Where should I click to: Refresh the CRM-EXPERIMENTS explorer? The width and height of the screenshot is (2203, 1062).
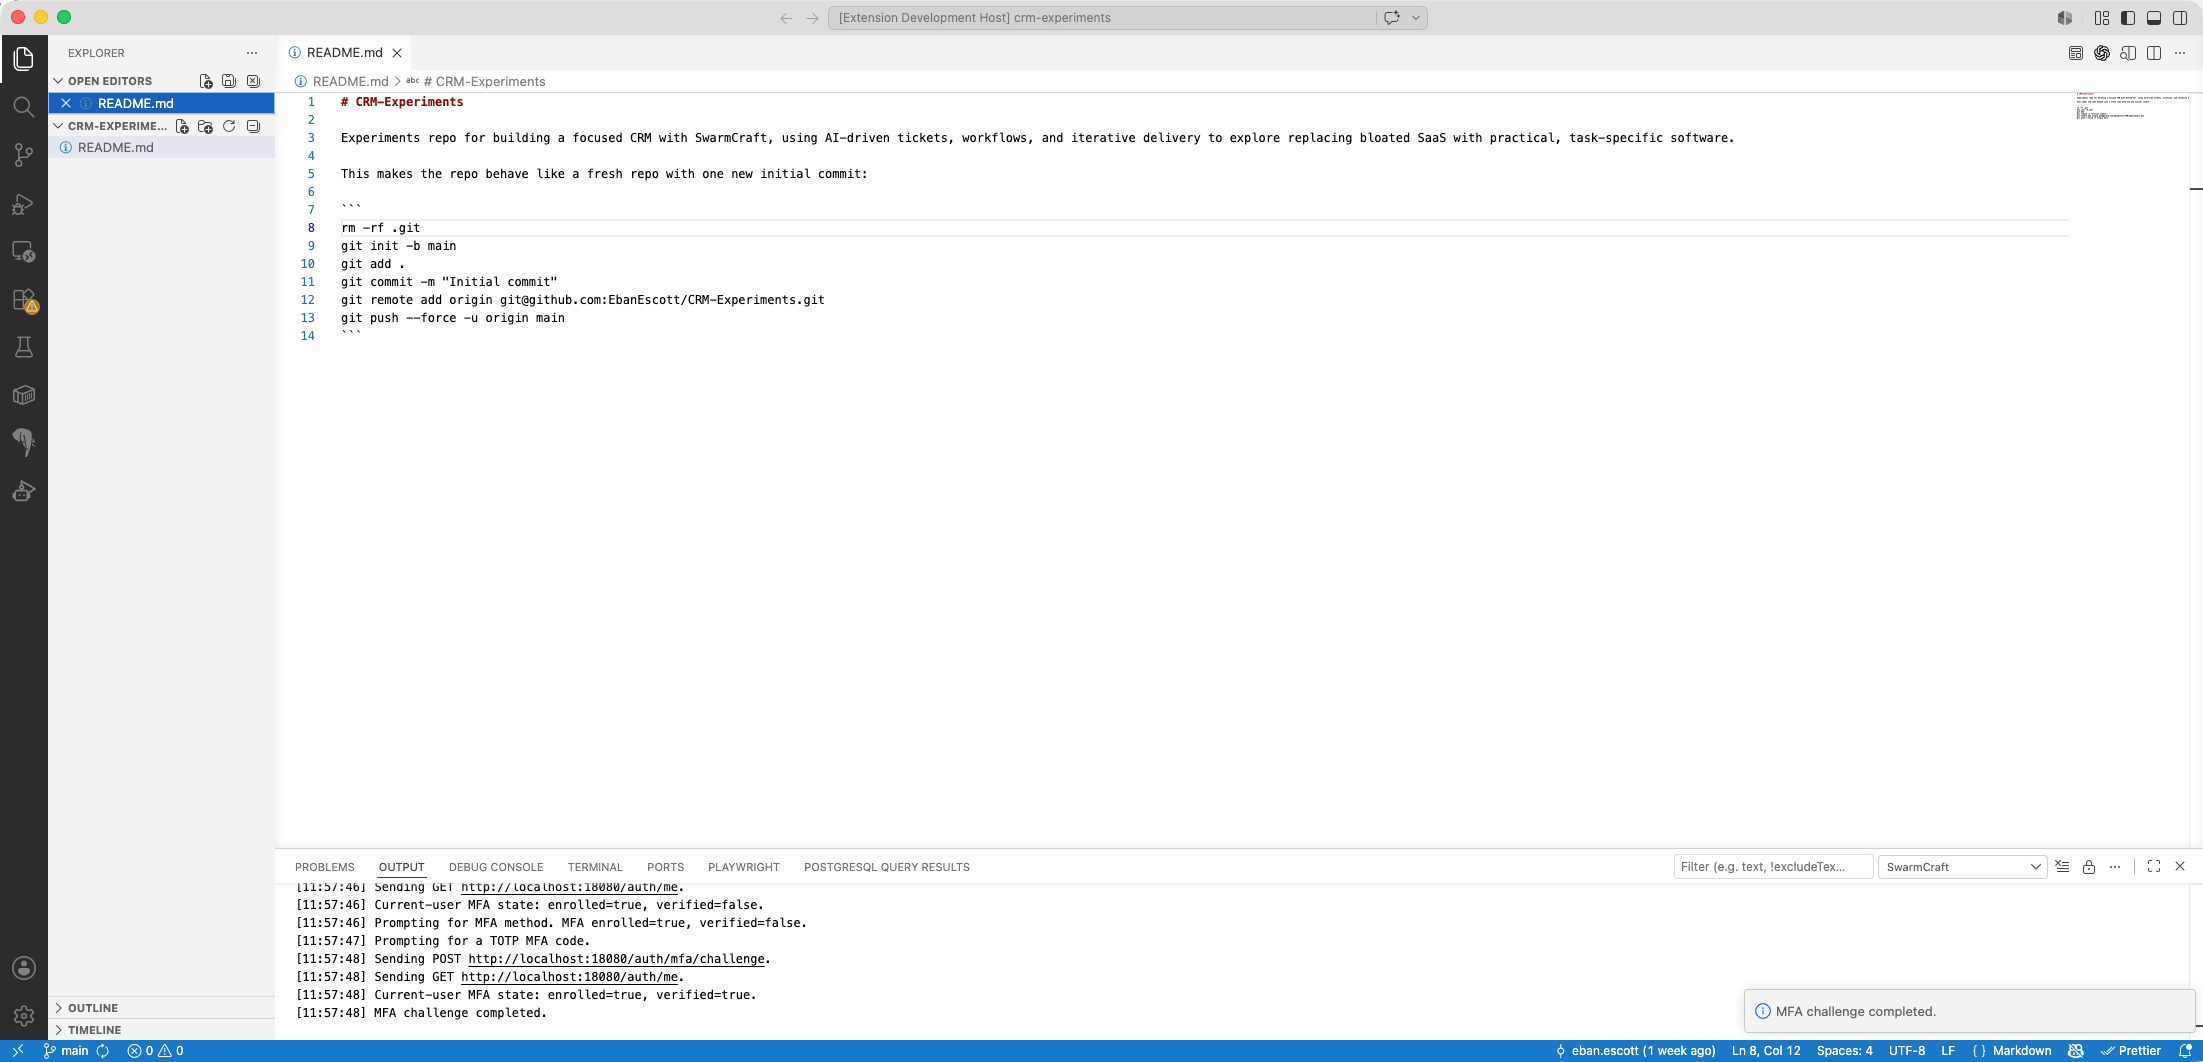pyautogui.click(x=229, y=126)
